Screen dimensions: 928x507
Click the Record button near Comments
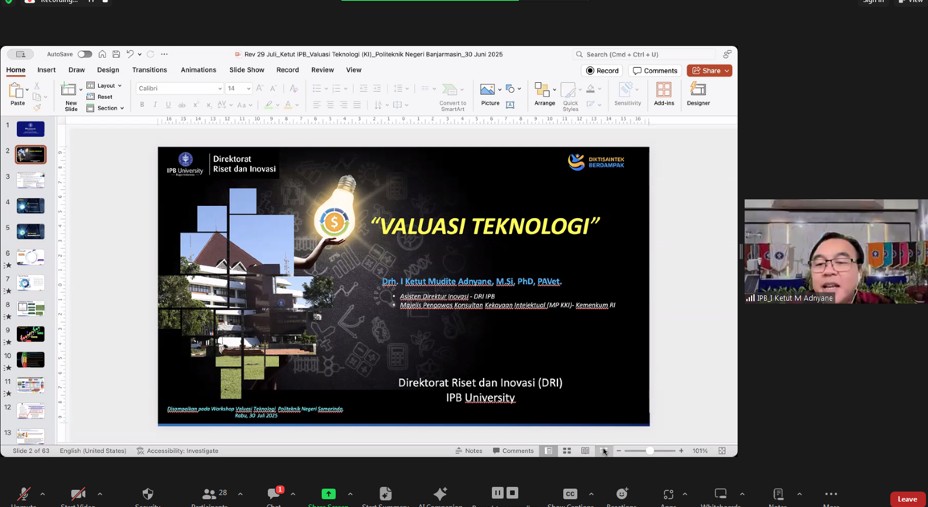coord(602,70)
